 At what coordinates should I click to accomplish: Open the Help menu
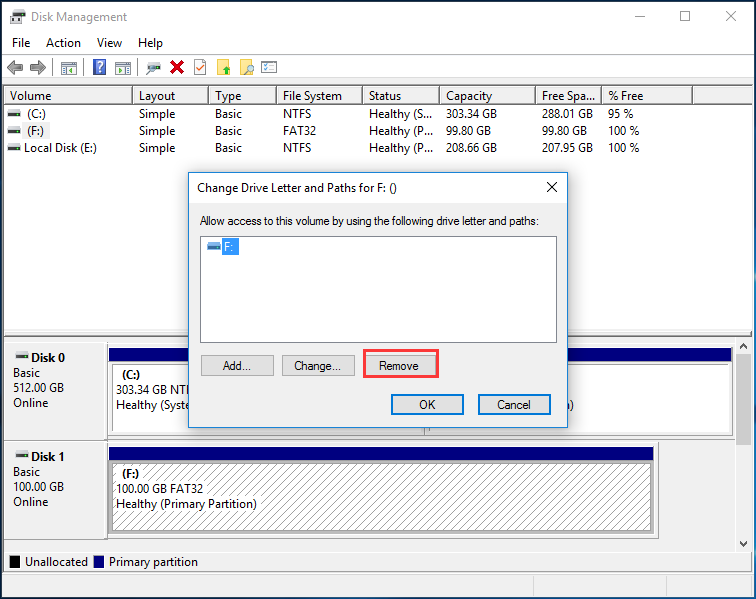tap(150, 43)
